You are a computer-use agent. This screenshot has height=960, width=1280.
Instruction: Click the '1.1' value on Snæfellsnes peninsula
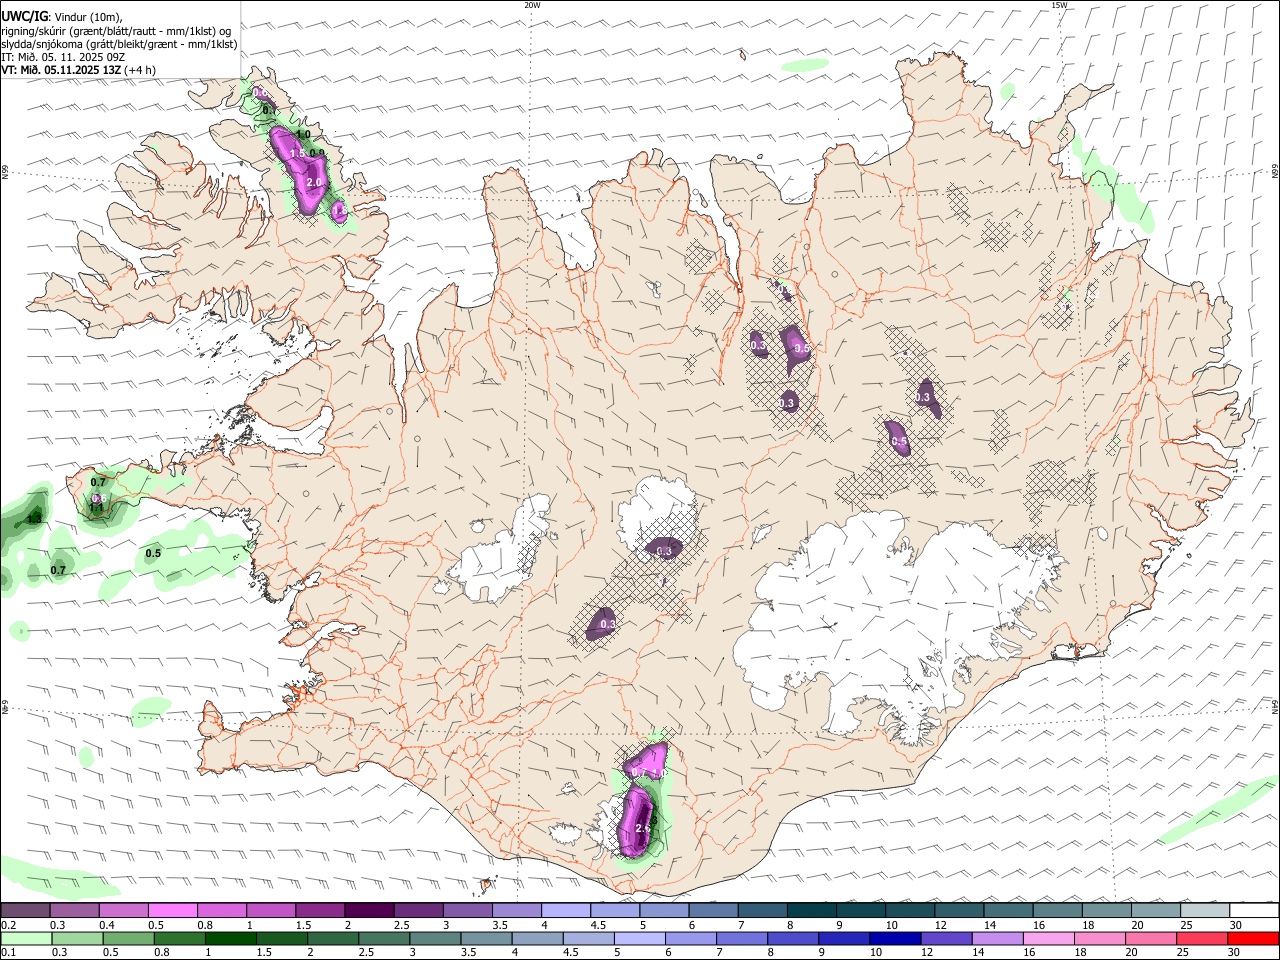97,508
